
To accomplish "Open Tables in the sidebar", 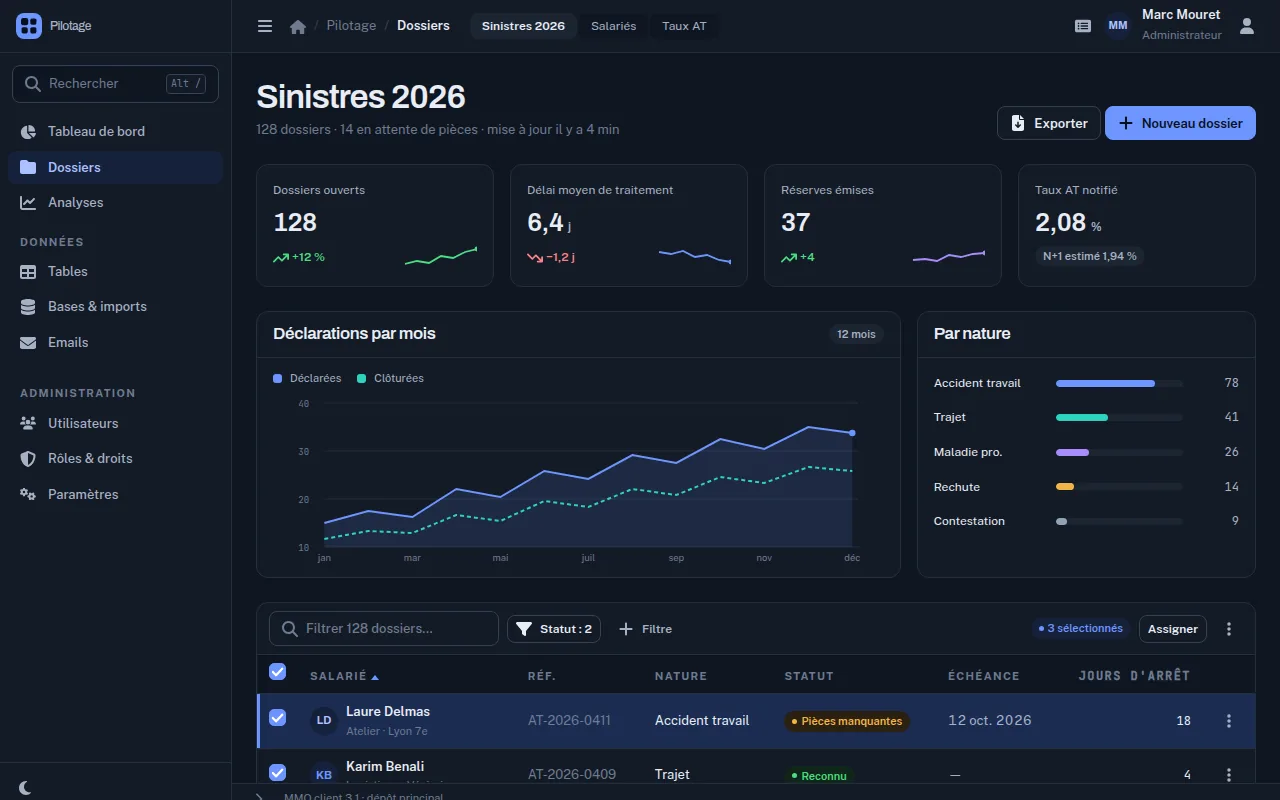I will [115, 271].
